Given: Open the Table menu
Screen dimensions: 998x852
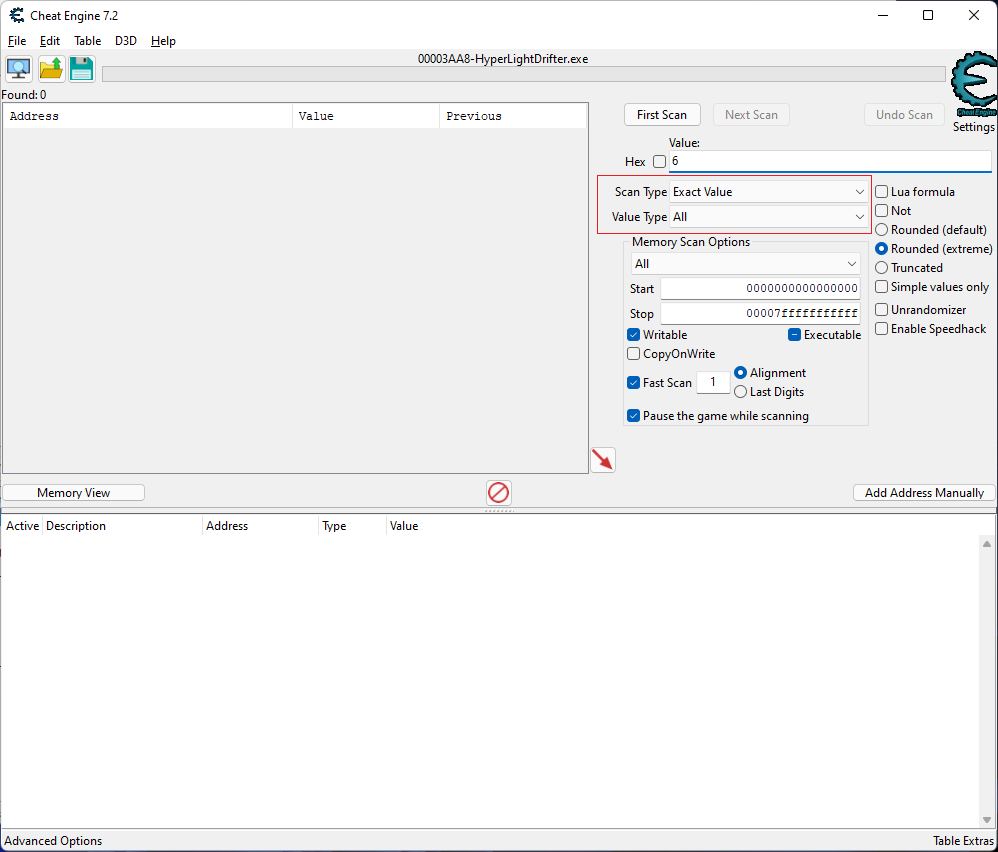Looking at the screenshot, I should pos(87,41).
